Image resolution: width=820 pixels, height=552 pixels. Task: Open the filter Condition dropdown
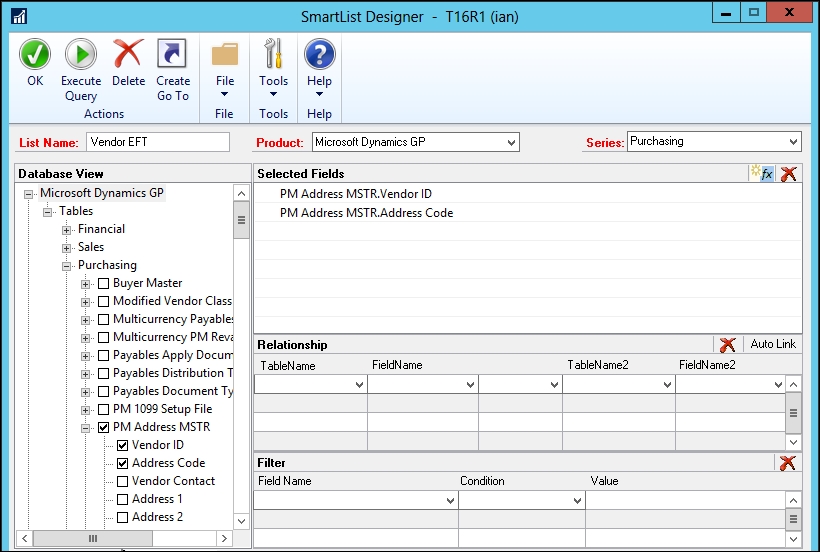(577, 501)
